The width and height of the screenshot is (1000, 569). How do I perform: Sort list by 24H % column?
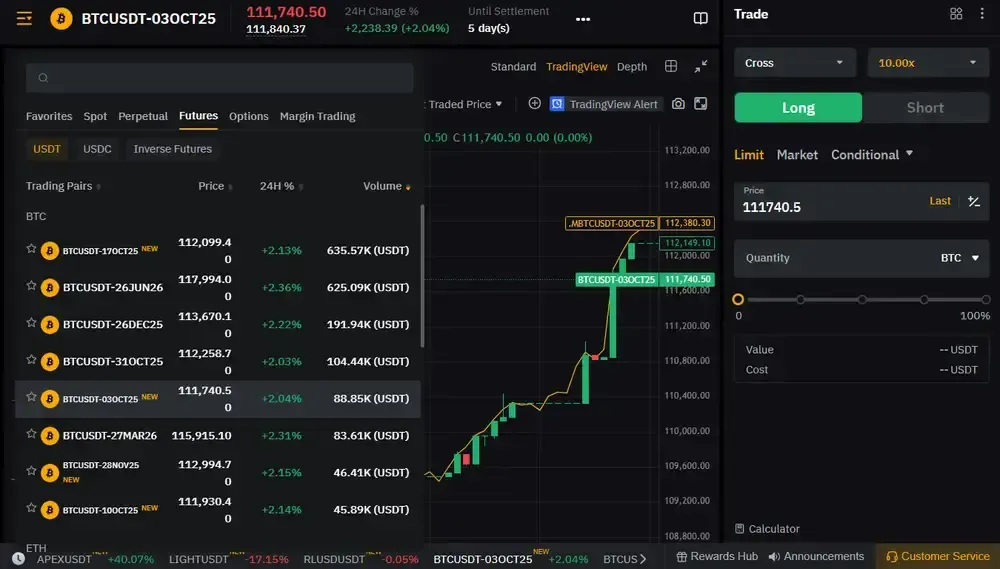pos(281,186)
